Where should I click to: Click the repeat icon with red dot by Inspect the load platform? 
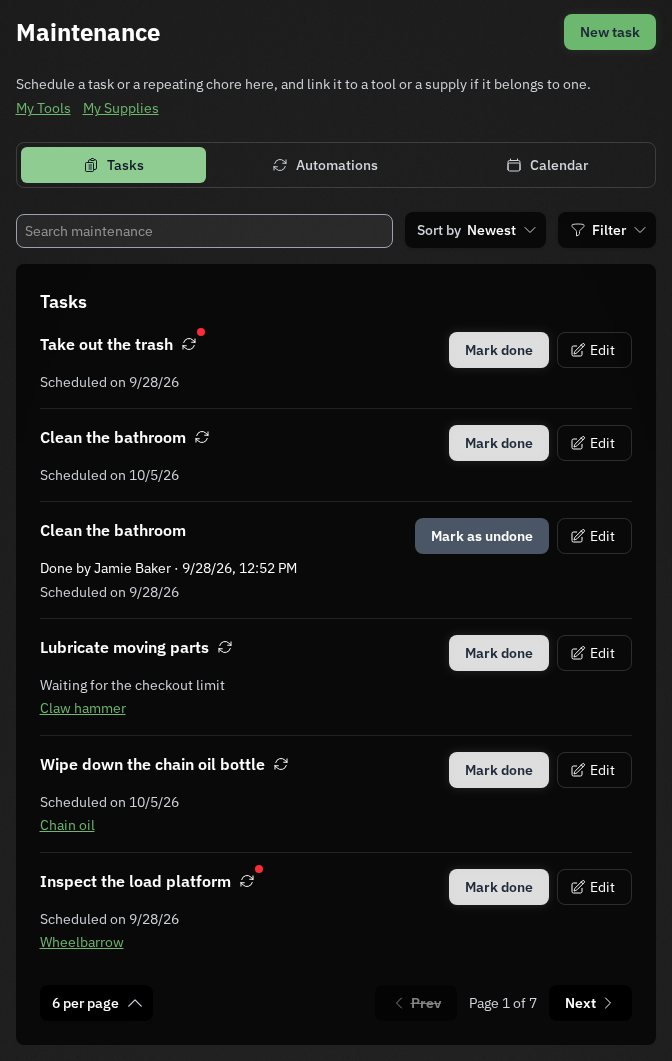247,881
